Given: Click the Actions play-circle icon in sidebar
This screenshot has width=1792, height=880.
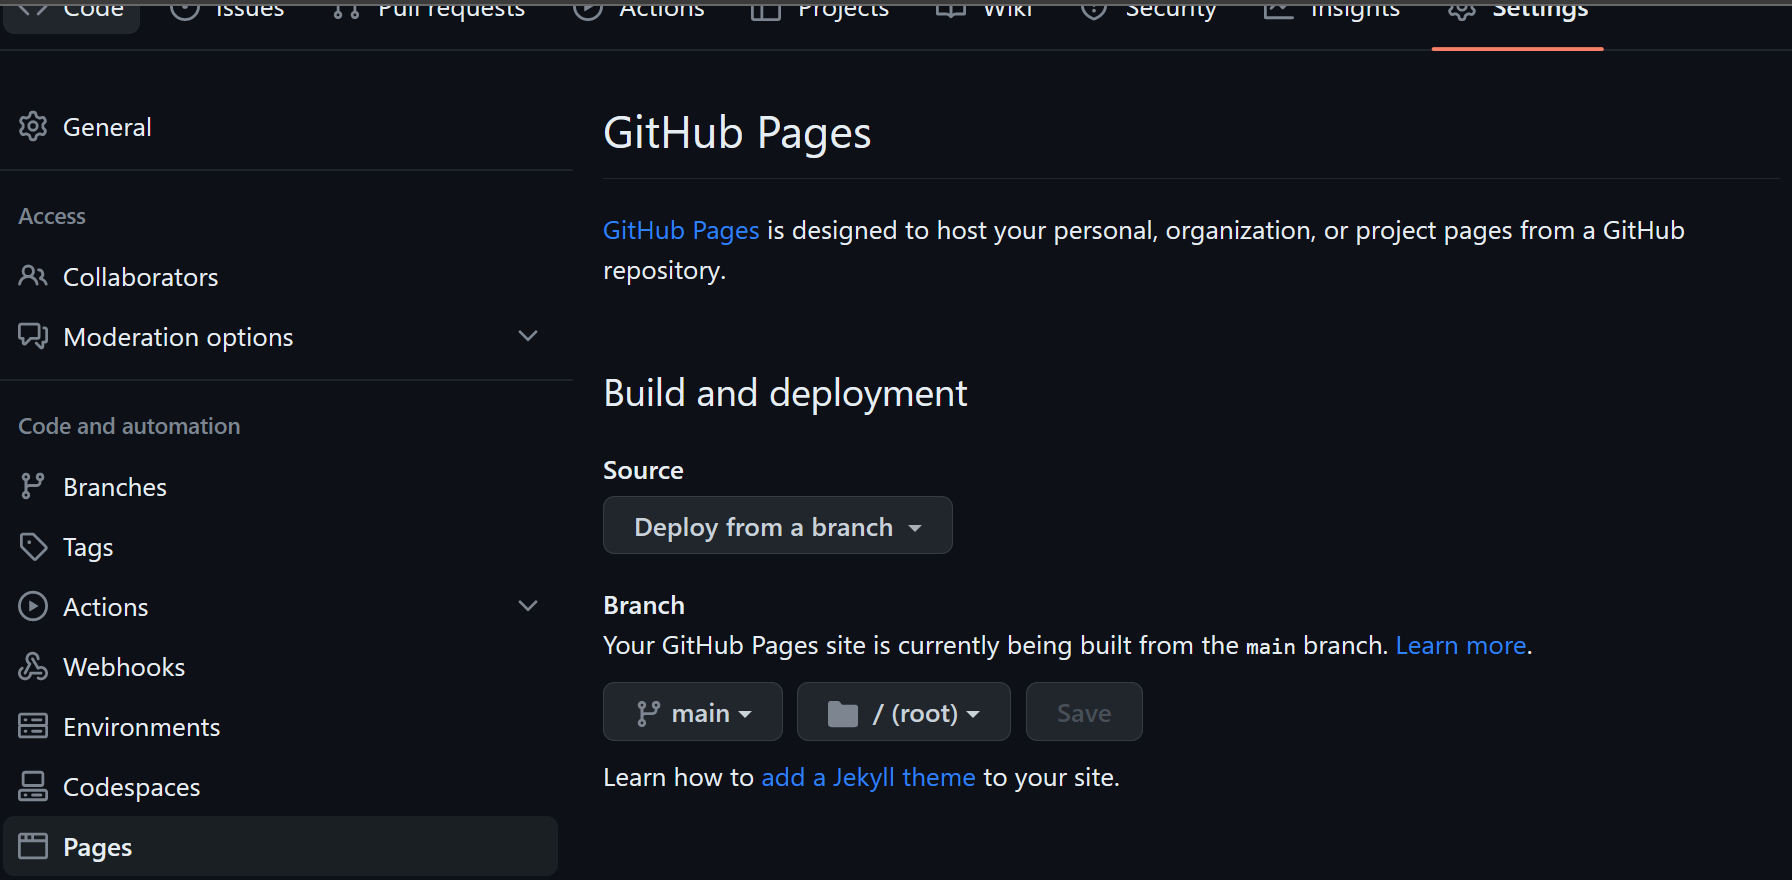Looking at the screenshot, I should pyautogui.click(x=33, y=606).
